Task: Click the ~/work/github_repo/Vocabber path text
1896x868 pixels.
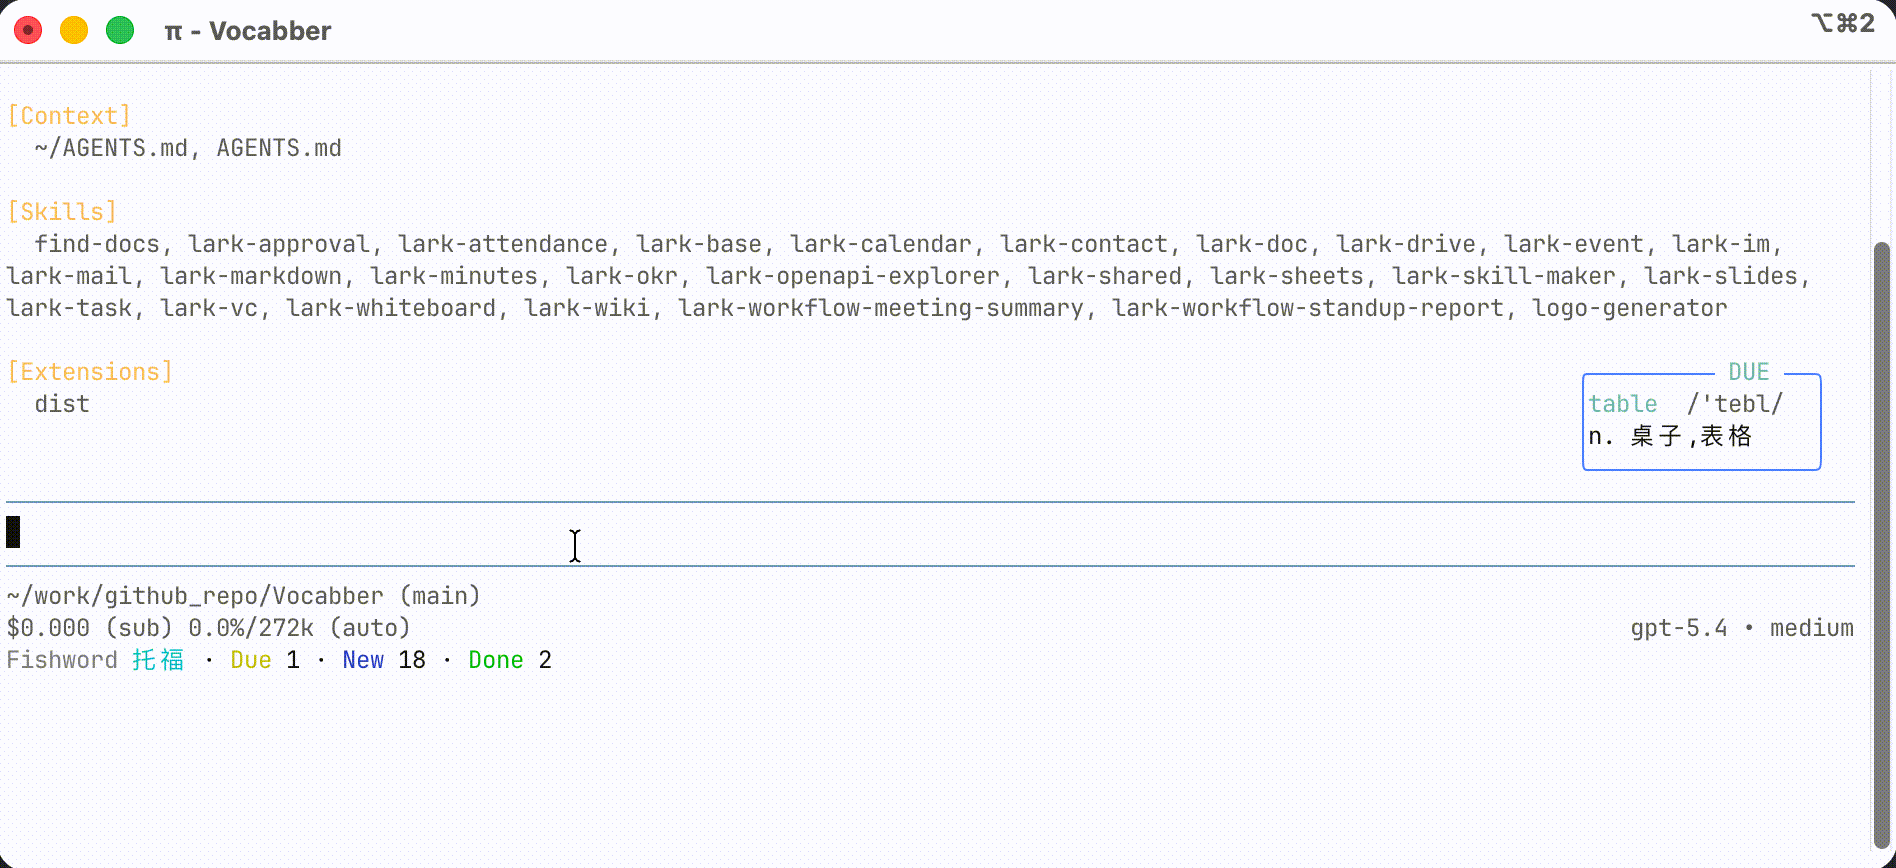Action: [x=195, y=596]
